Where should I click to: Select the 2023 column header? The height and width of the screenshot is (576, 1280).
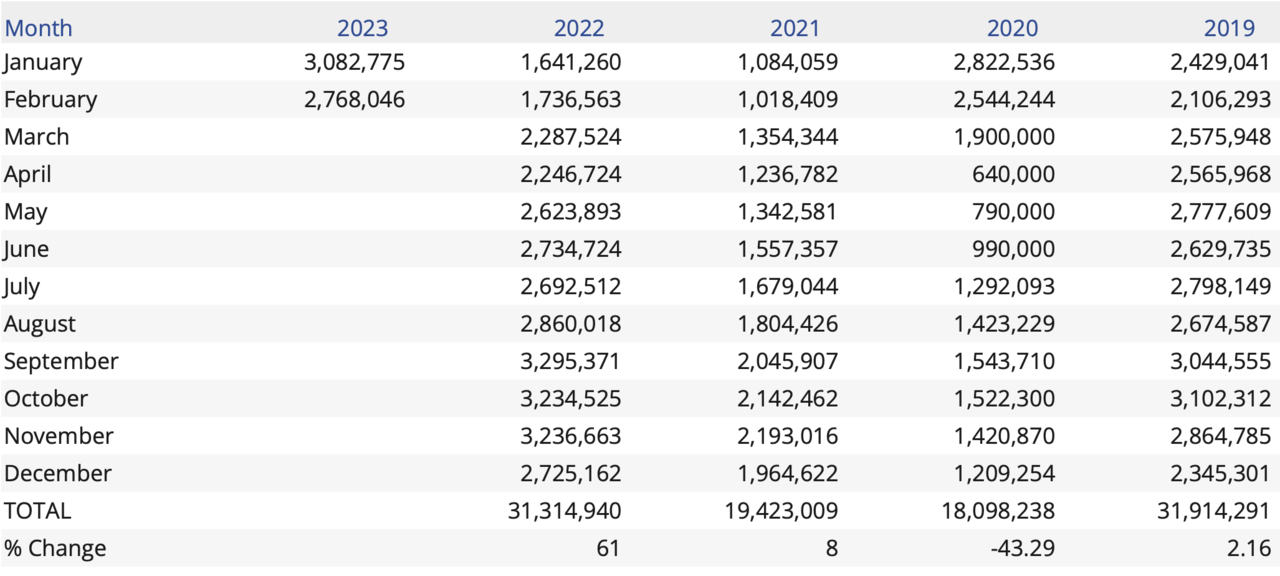click(362, 28)
